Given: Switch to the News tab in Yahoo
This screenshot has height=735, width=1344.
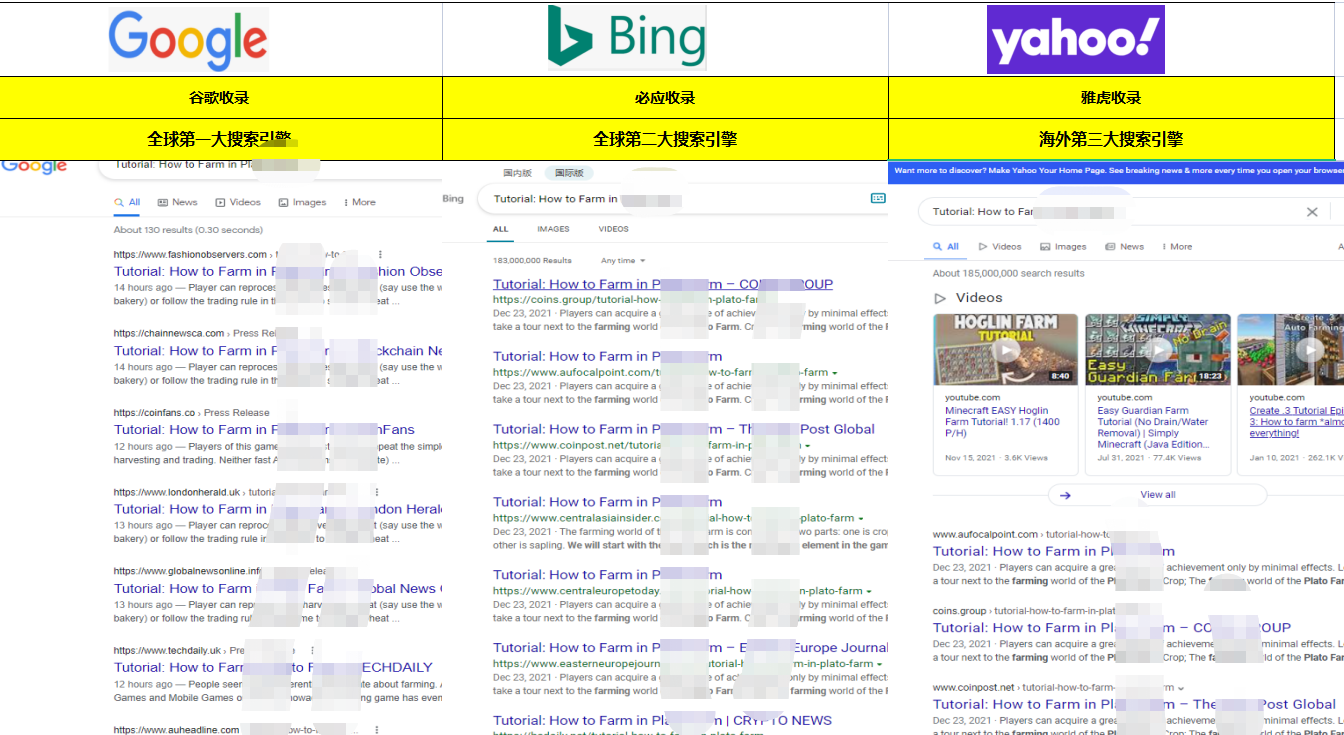Looking at the screenshot, I should 1125,247.
